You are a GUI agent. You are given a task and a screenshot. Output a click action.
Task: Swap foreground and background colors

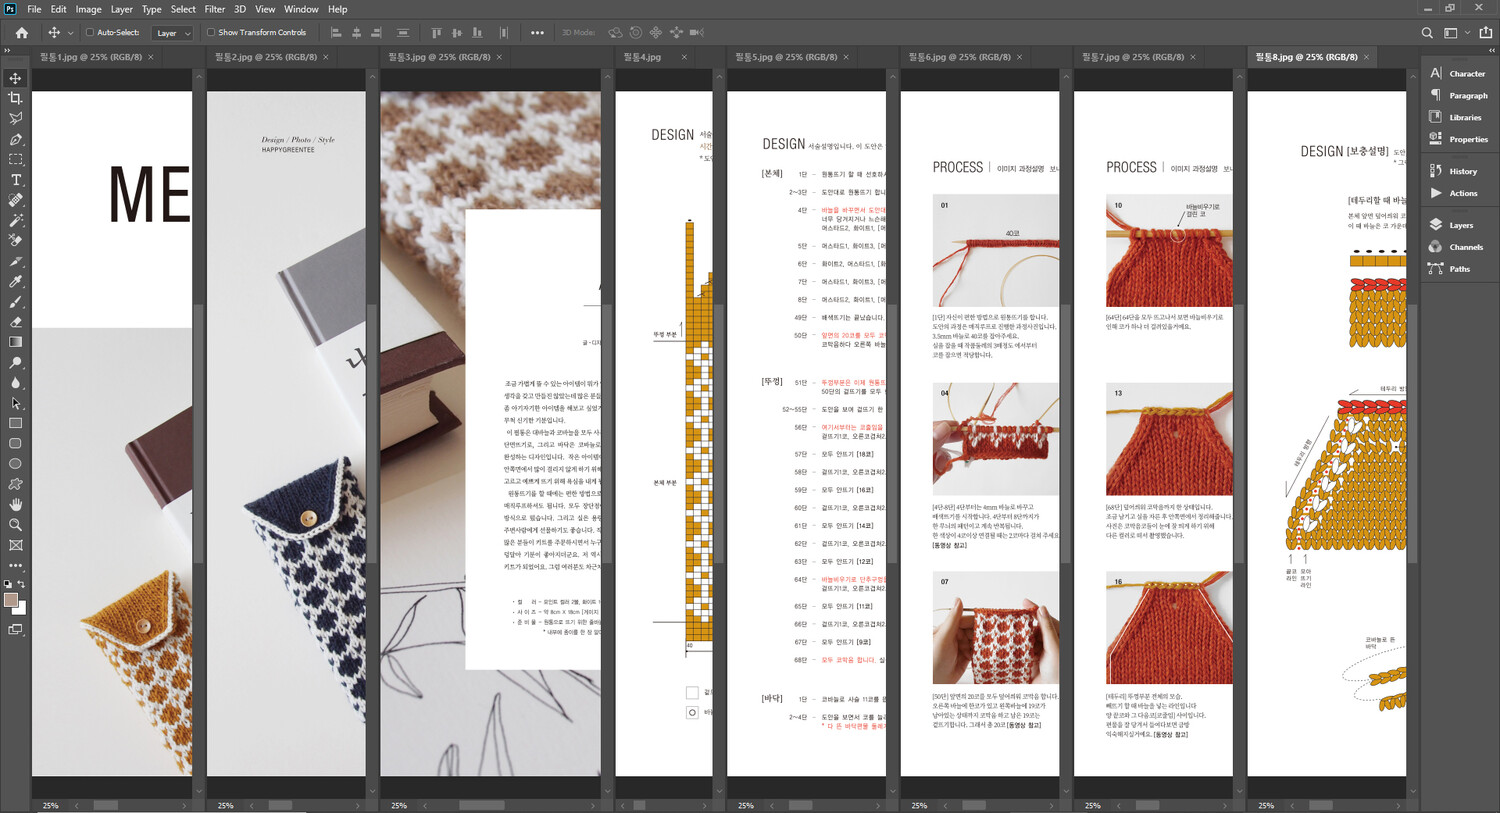tap(21, 584)
